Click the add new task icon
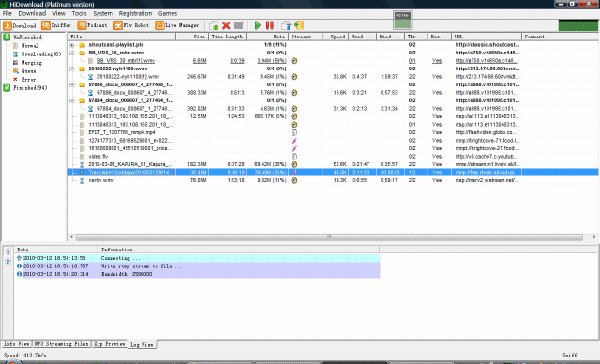The image size is (600, 364). tap(214, 26)
